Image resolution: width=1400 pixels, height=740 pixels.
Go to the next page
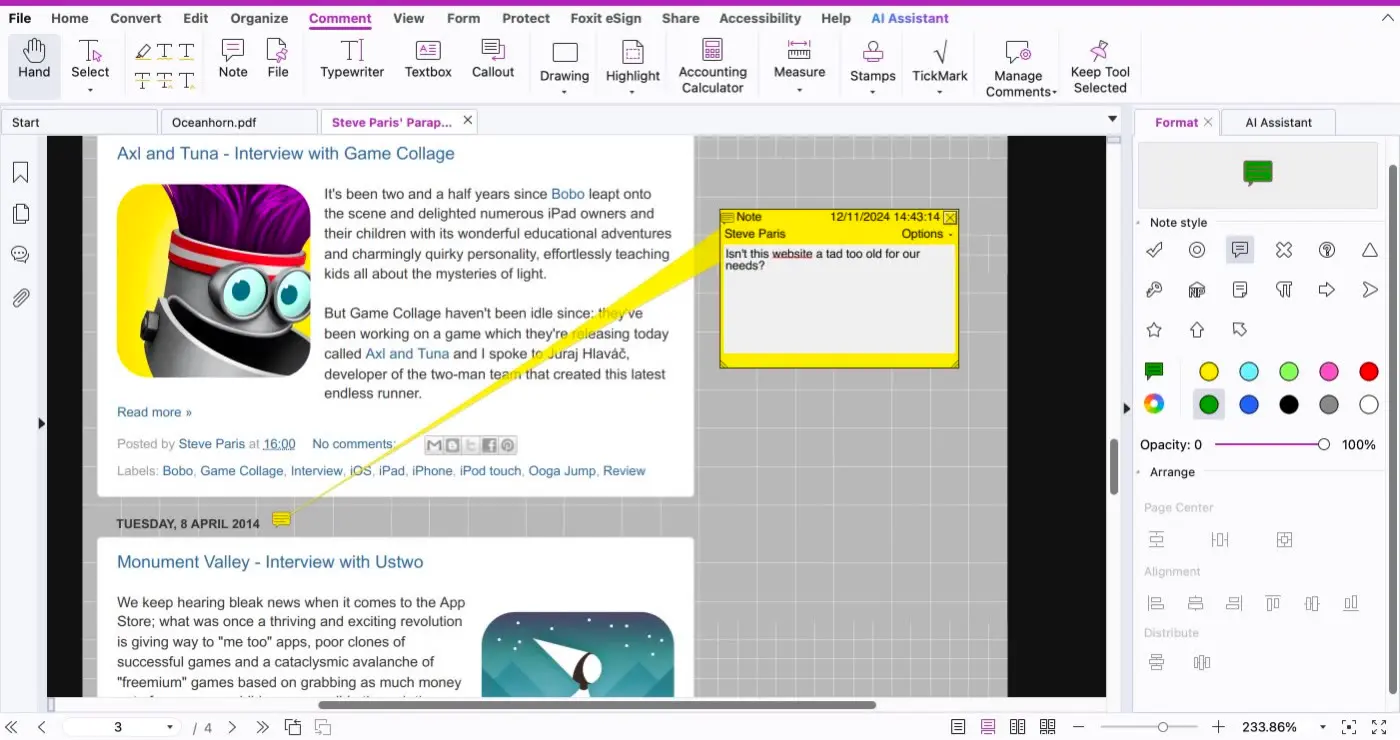click(x=232, y=727)
